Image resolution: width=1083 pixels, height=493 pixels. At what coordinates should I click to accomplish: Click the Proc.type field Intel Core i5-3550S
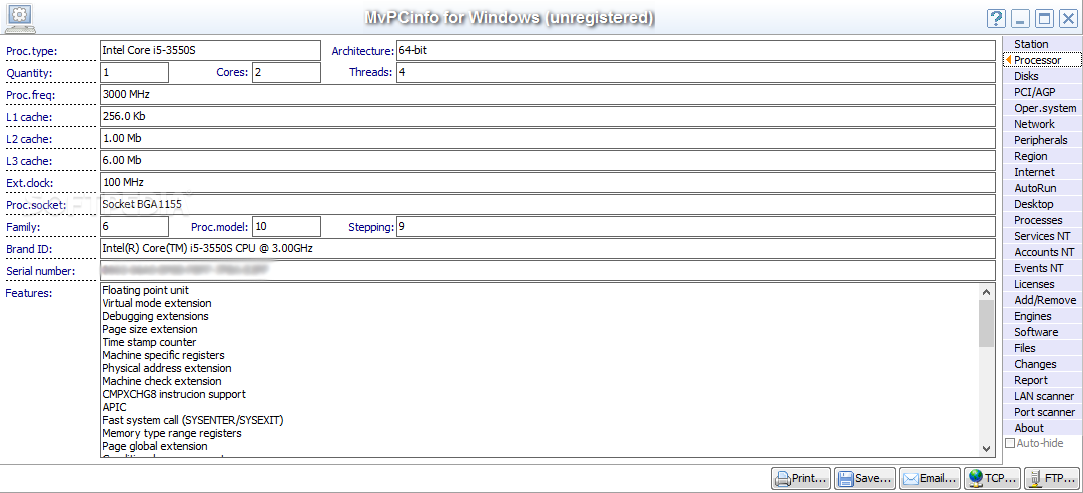coord(210,50)
